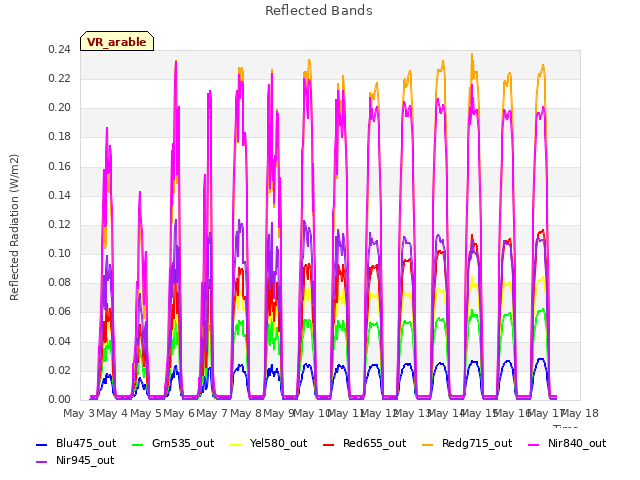Click the May 5 x-axis tick label
The height and width of the screenshot is (480, 640).
click(x=146, y=413)
